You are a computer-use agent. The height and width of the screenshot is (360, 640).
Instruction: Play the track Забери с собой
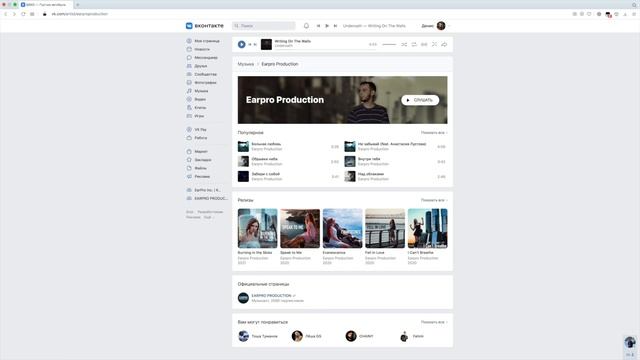point(243,176)
